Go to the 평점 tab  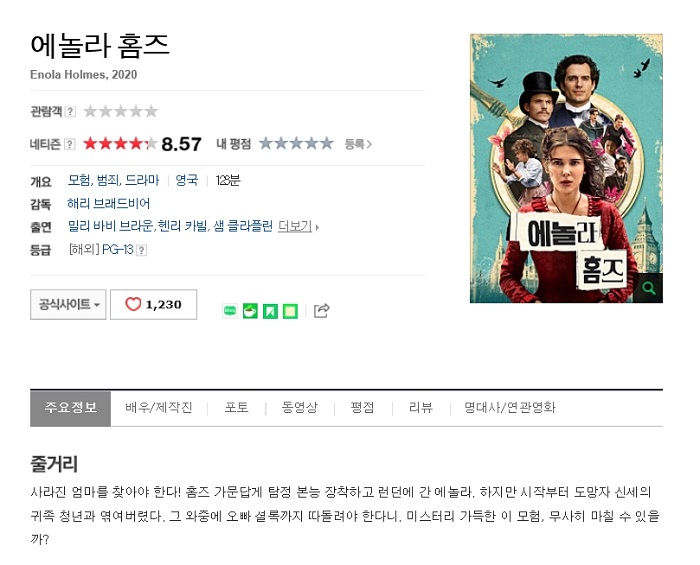tap(362, 407)
